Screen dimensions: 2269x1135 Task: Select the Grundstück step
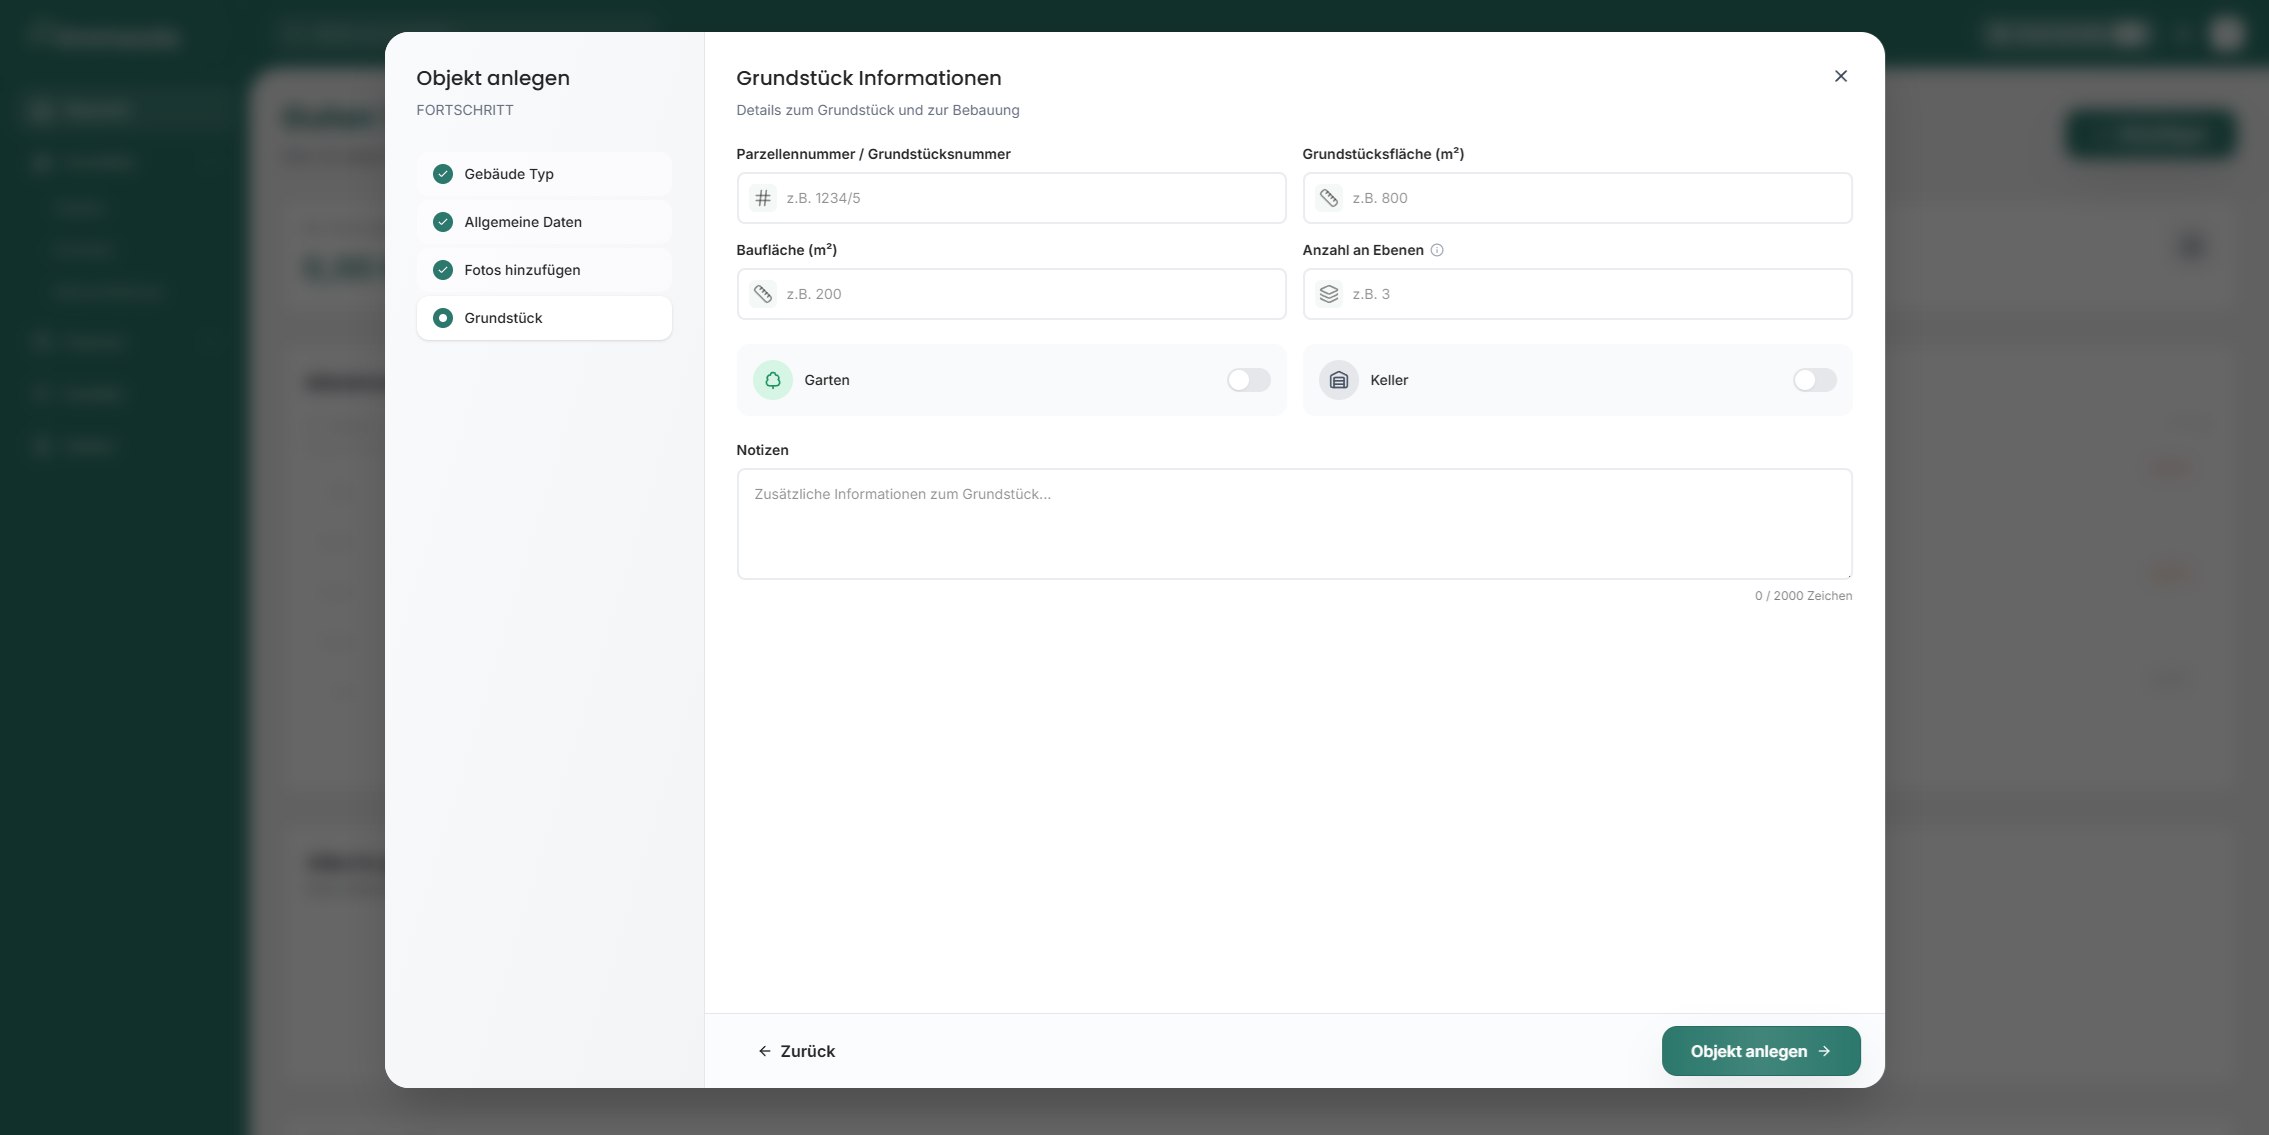coord(544,318)
